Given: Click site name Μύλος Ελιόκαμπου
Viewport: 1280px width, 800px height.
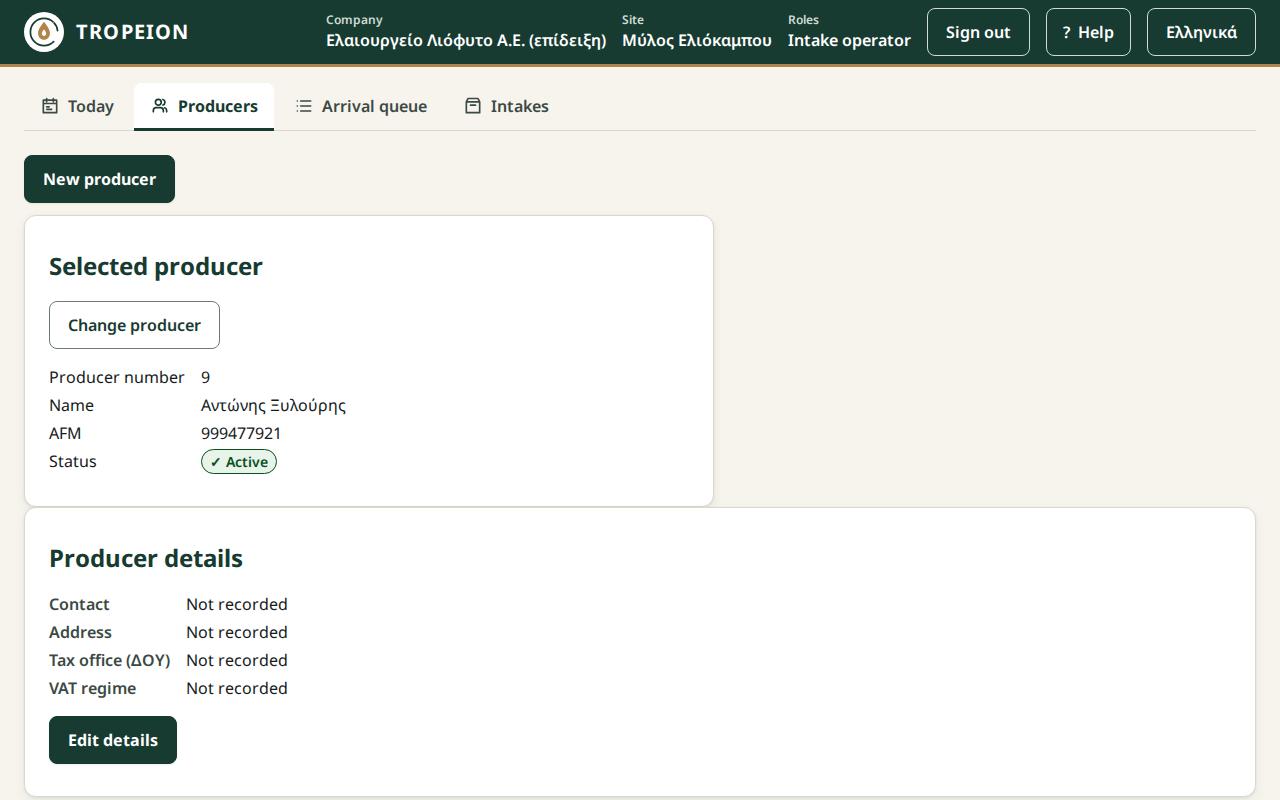Looking at the screenshot, I should click(697, 41).
